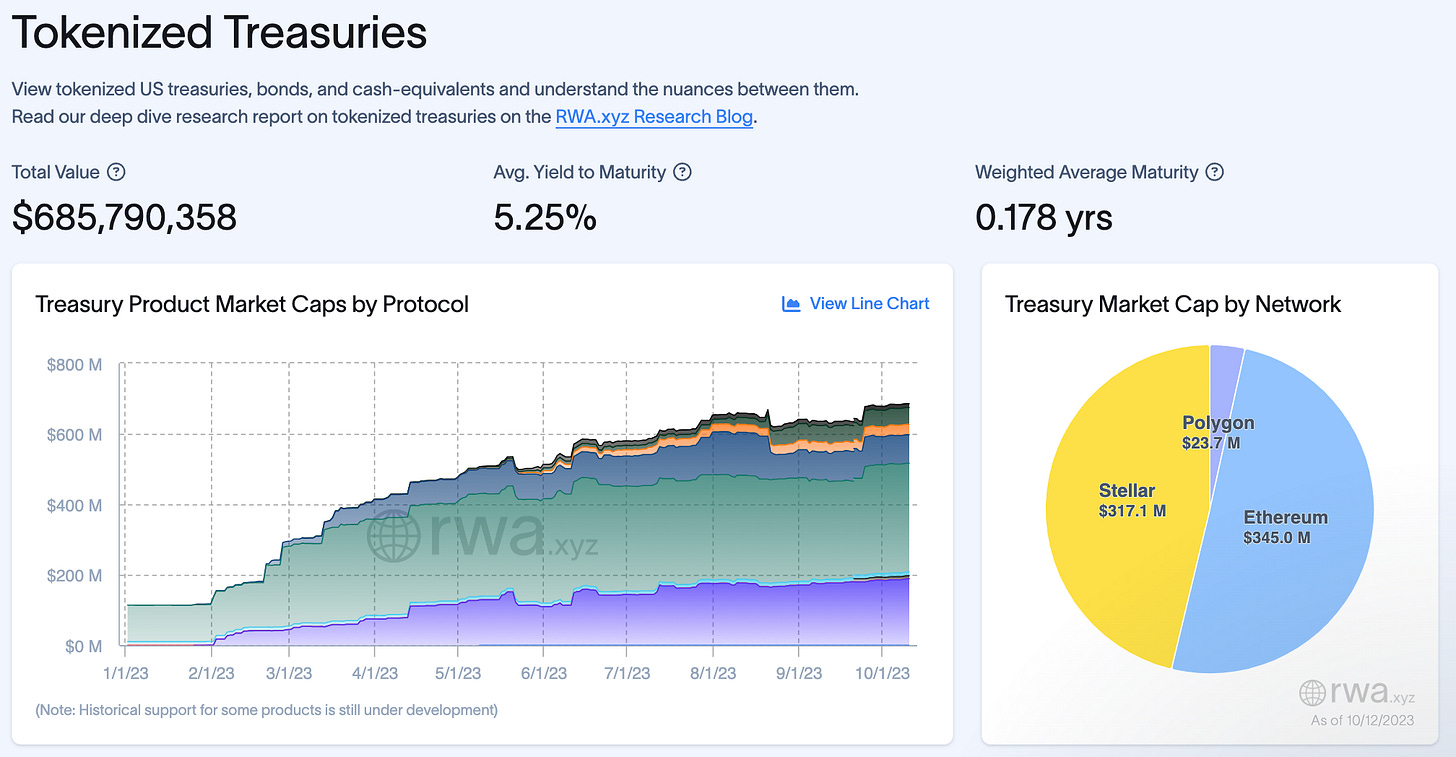Click the Tokenized Treasuries page heading
This screenshot has height=757, width=1456.
pyautogui.click(x=219, y=33)
